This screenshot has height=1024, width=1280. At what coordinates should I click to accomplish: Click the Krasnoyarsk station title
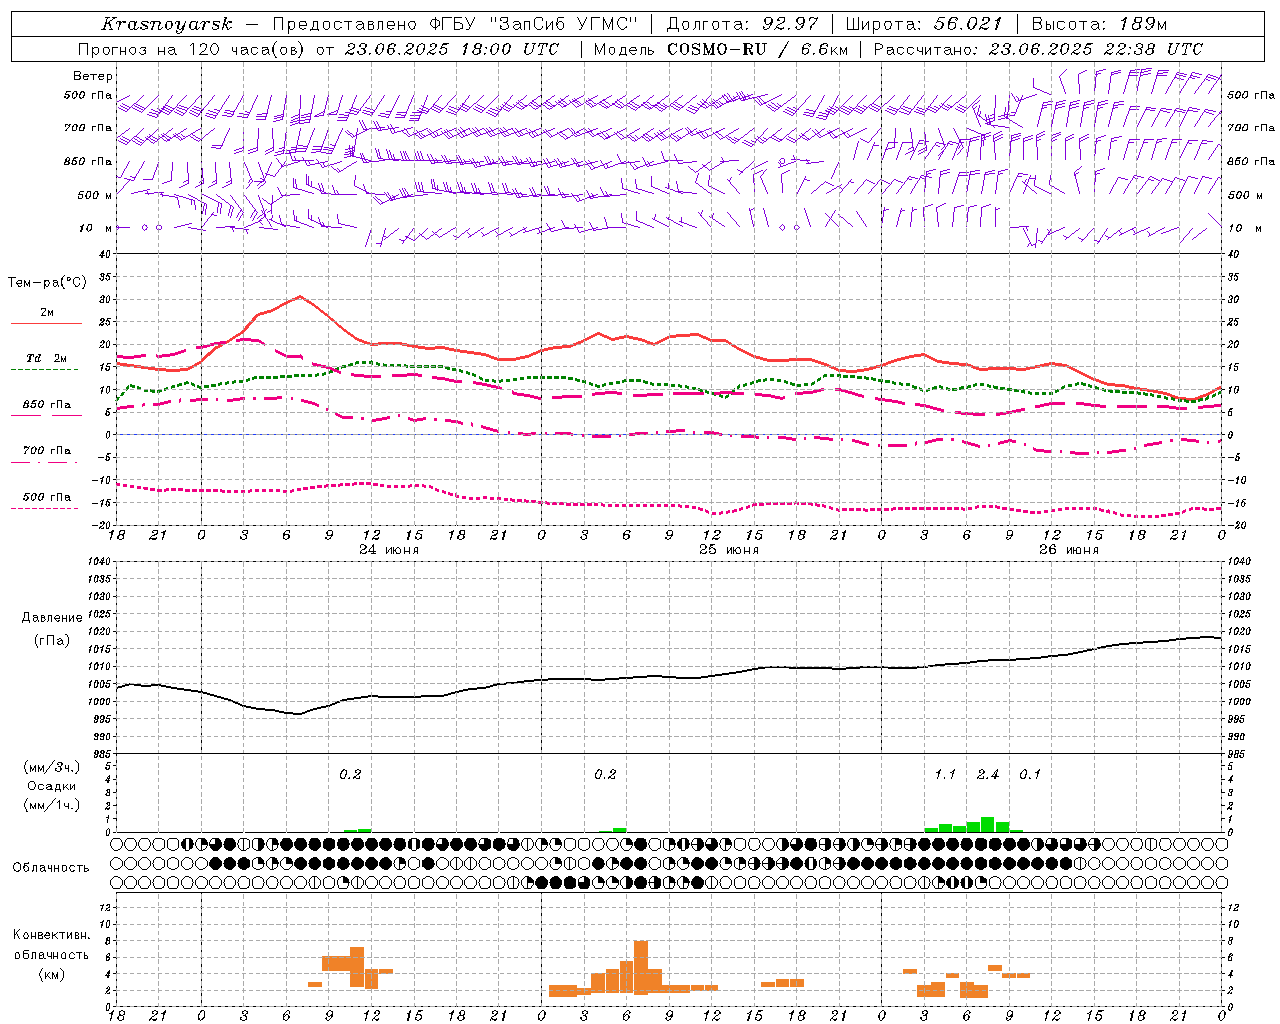167,24
